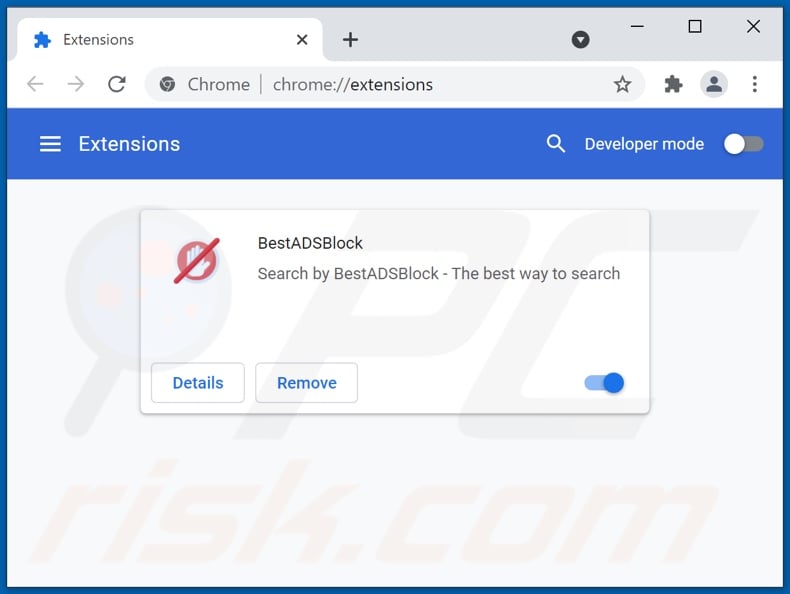Image resolution: width=790 pixels, height=594 pixels.
Task: Click the Extensions page header title
Action: (129, 144)
